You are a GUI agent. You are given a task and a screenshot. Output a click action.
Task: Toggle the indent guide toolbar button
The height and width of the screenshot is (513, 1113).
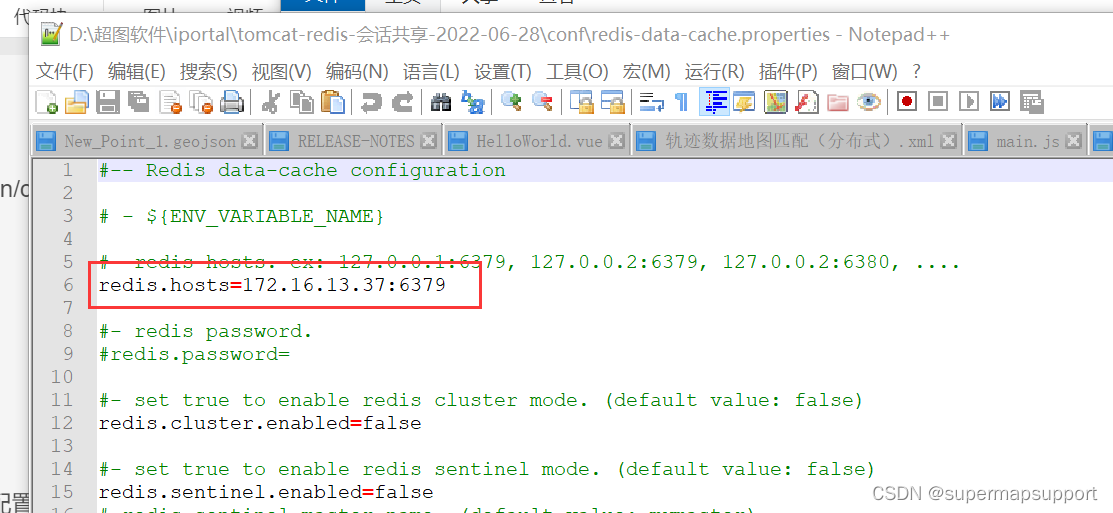(714, 102)
